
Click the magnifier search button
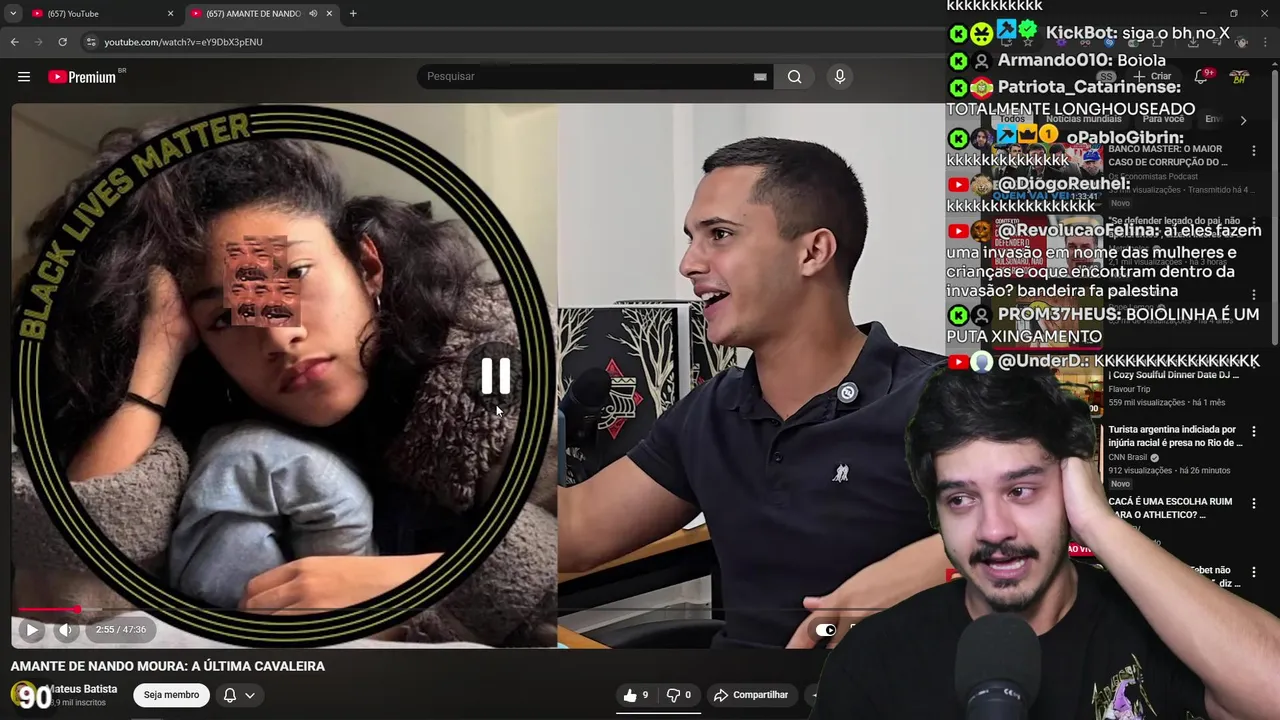794,76
